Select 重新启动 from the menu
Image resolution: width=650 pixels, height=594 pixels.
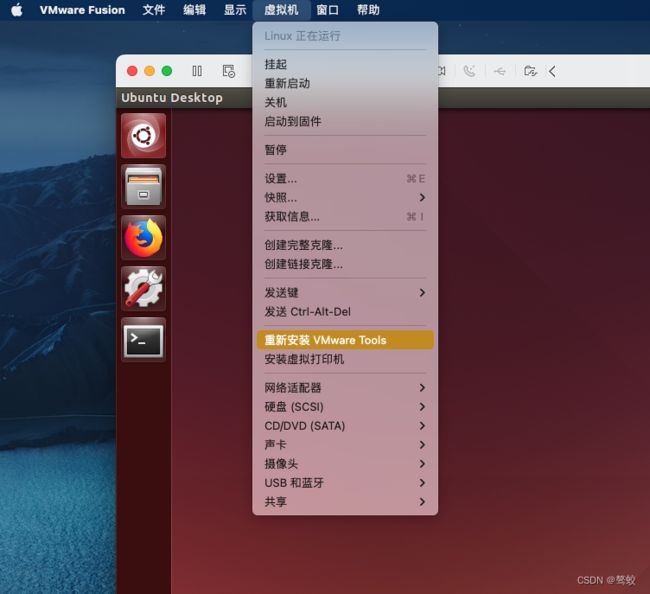(345, 83)
